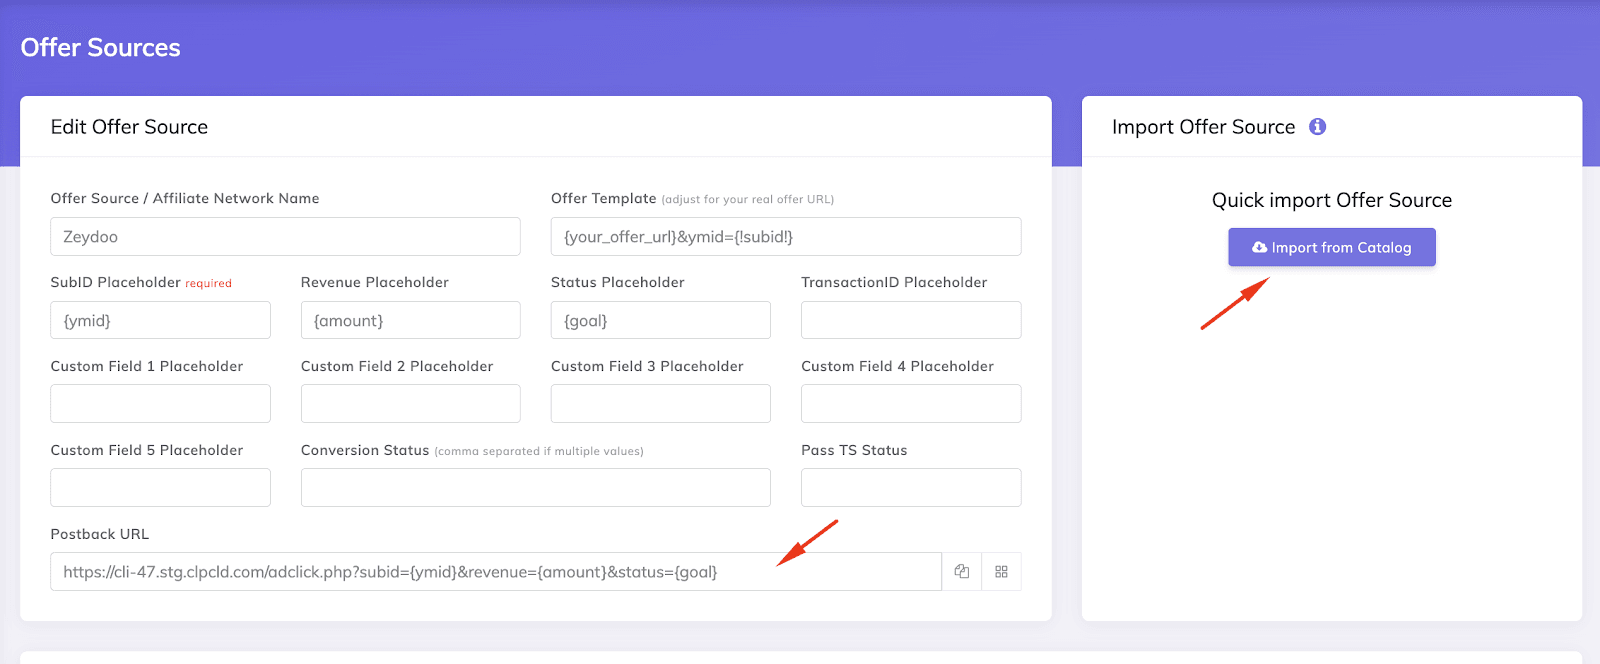Screen dimensions: 1600x664
Task: Select the Custom Field 3 Placeholder input
Action: 660,404
